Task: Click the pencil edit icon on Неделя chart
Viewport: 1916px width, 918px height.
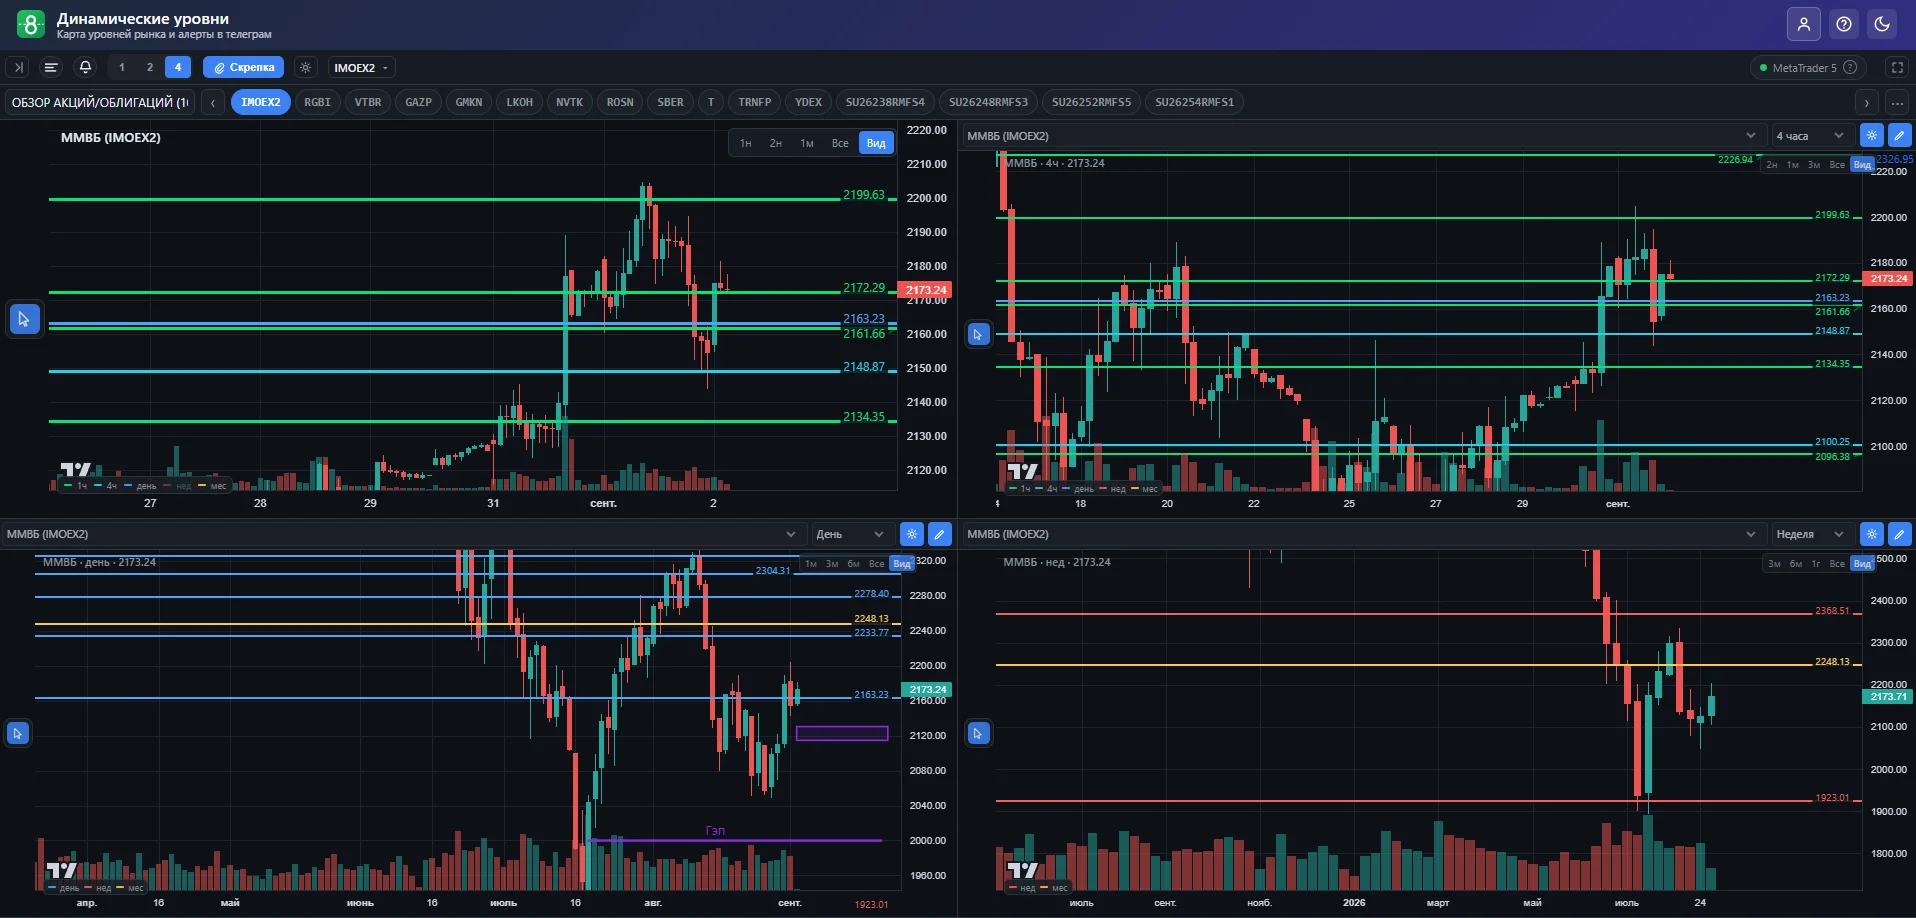Action: (1899, 534)
